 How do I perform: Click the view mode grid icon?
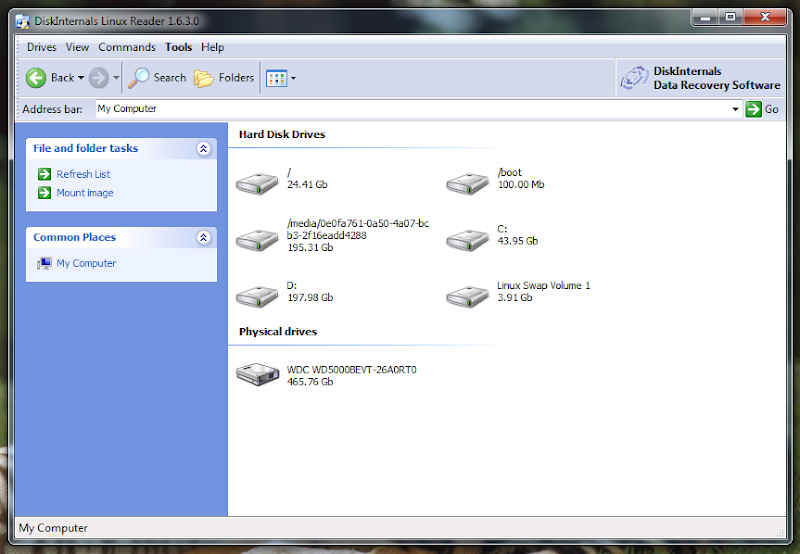point(277,79)
